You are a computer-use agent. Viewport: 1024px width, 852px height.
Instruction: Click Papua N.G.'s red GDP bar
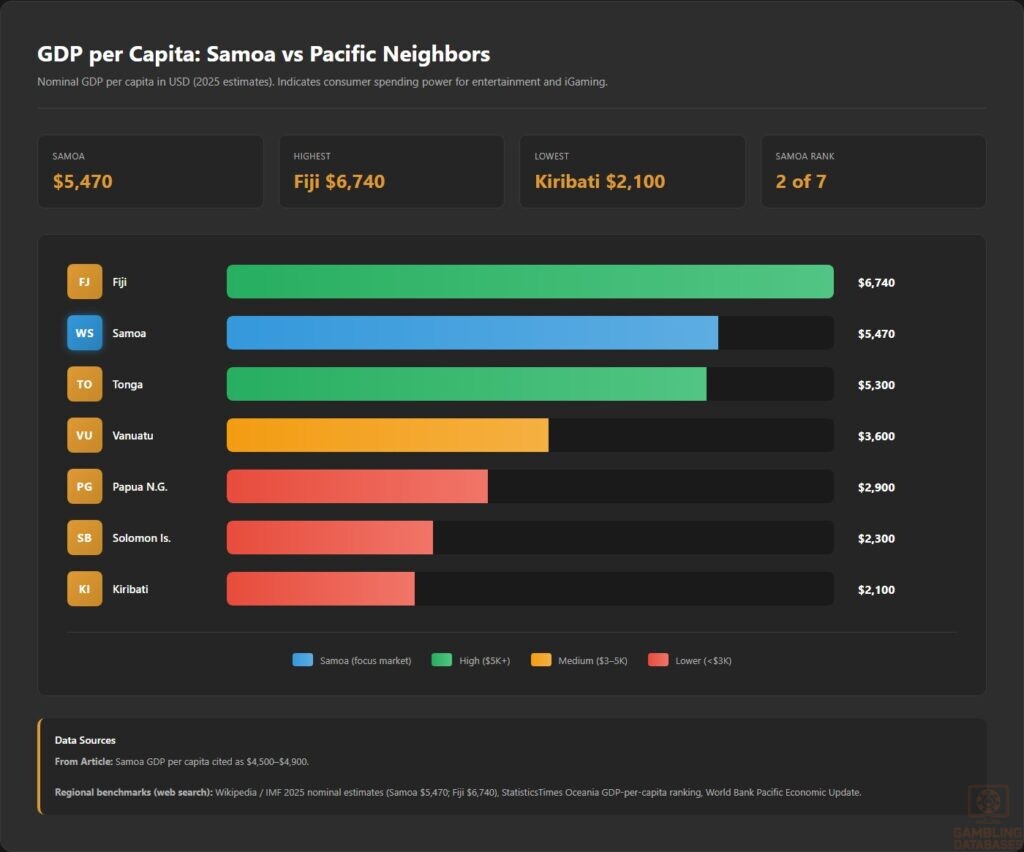click(357, 486)
